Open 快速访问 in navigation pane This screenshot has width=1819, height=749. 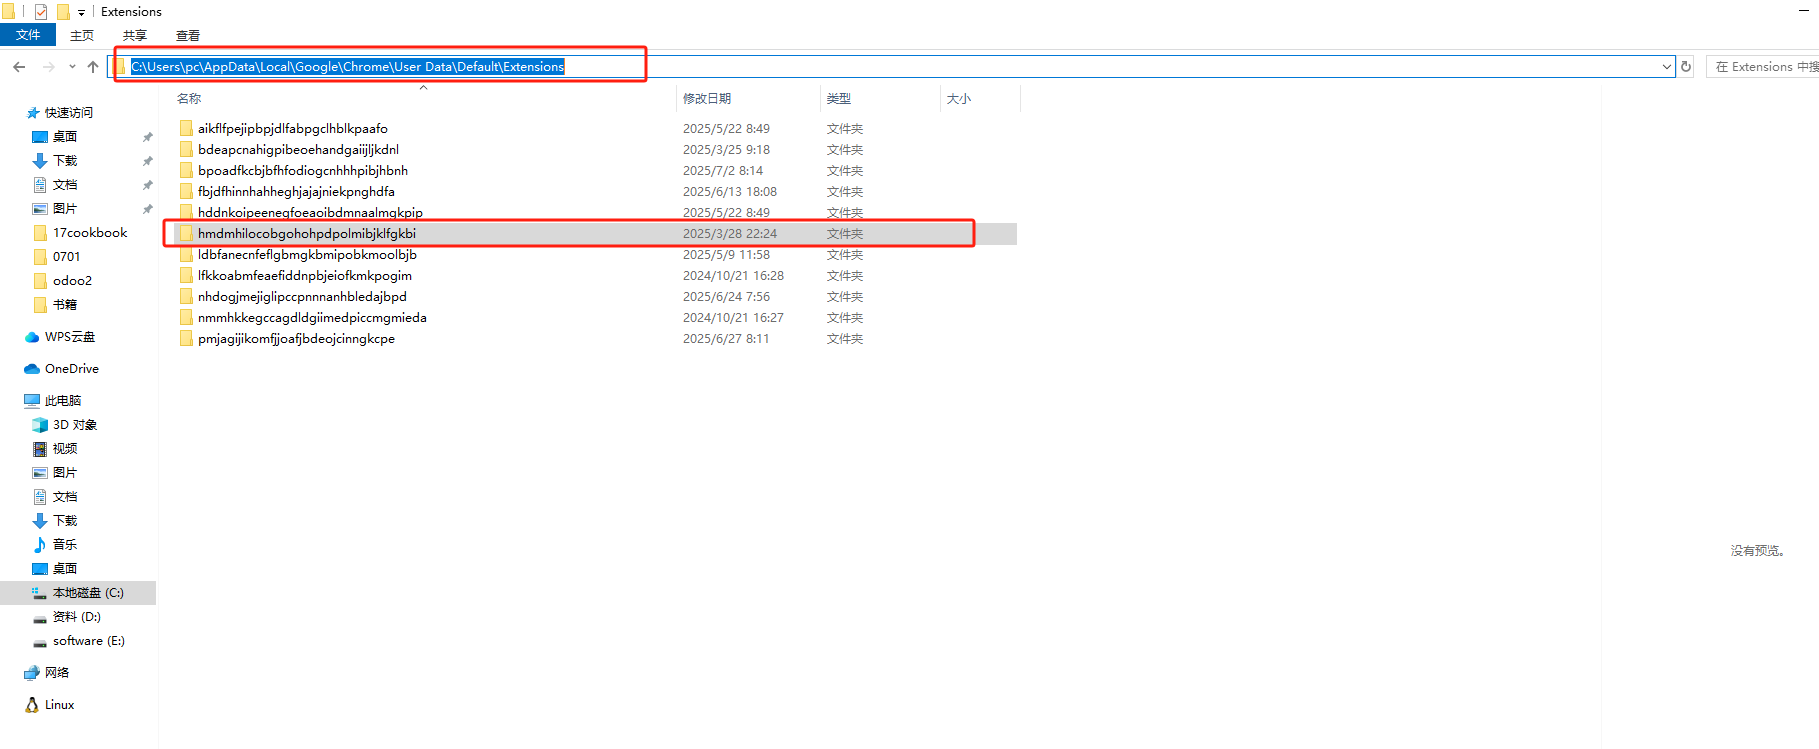point(69,113)
